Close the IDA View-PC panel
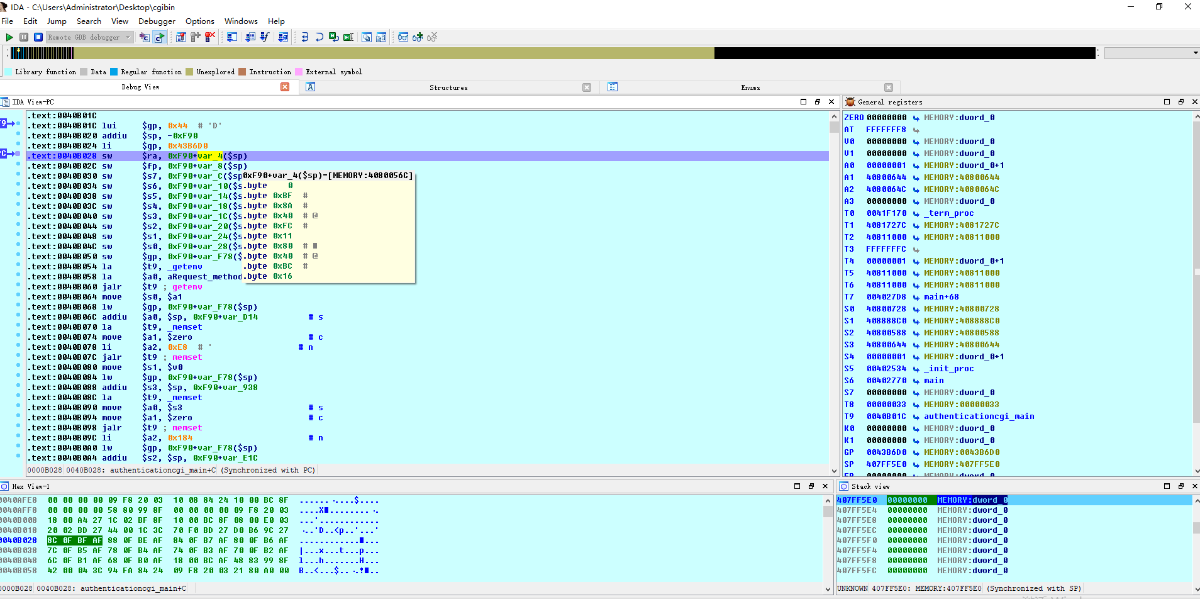The height and width of the screenshot is (599, 1200). (830, 102)
